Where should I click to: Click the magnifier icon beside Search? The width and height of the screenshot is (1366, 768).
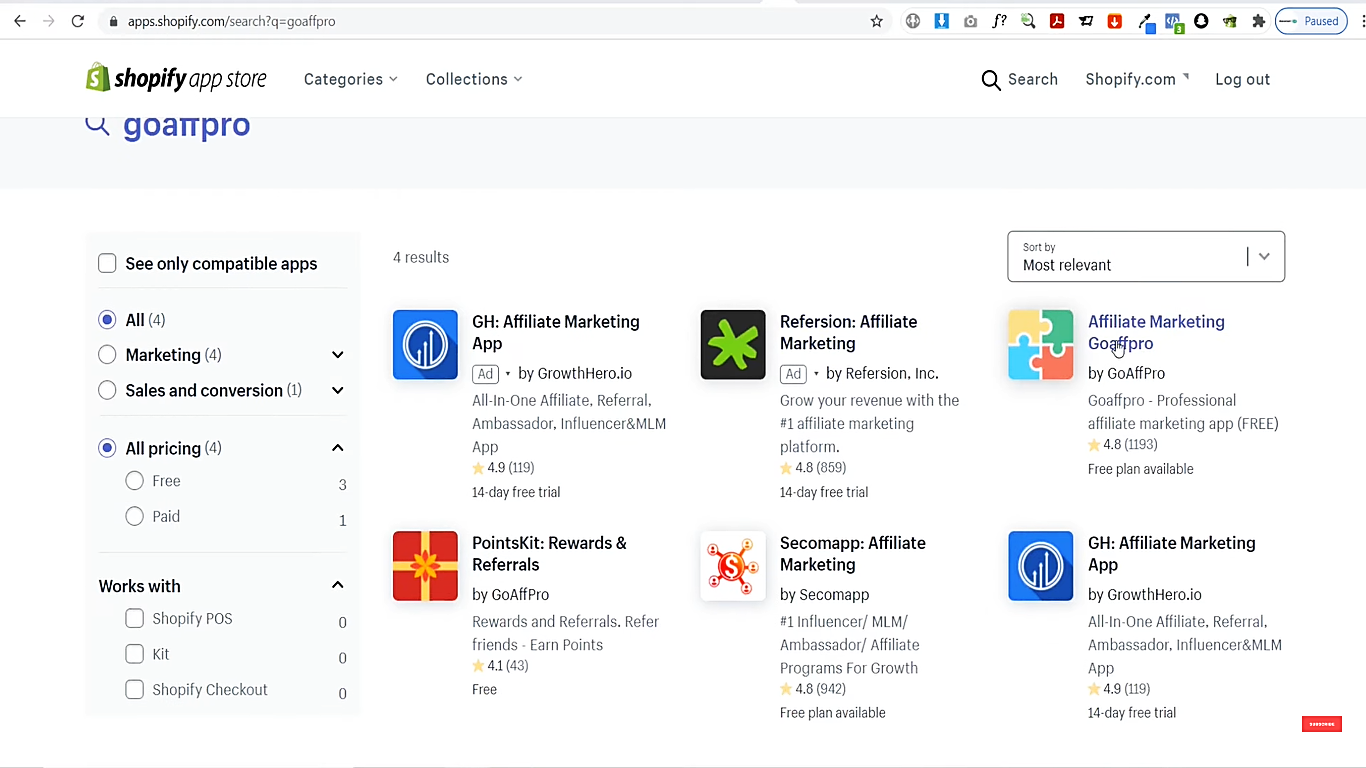point(991,80)
